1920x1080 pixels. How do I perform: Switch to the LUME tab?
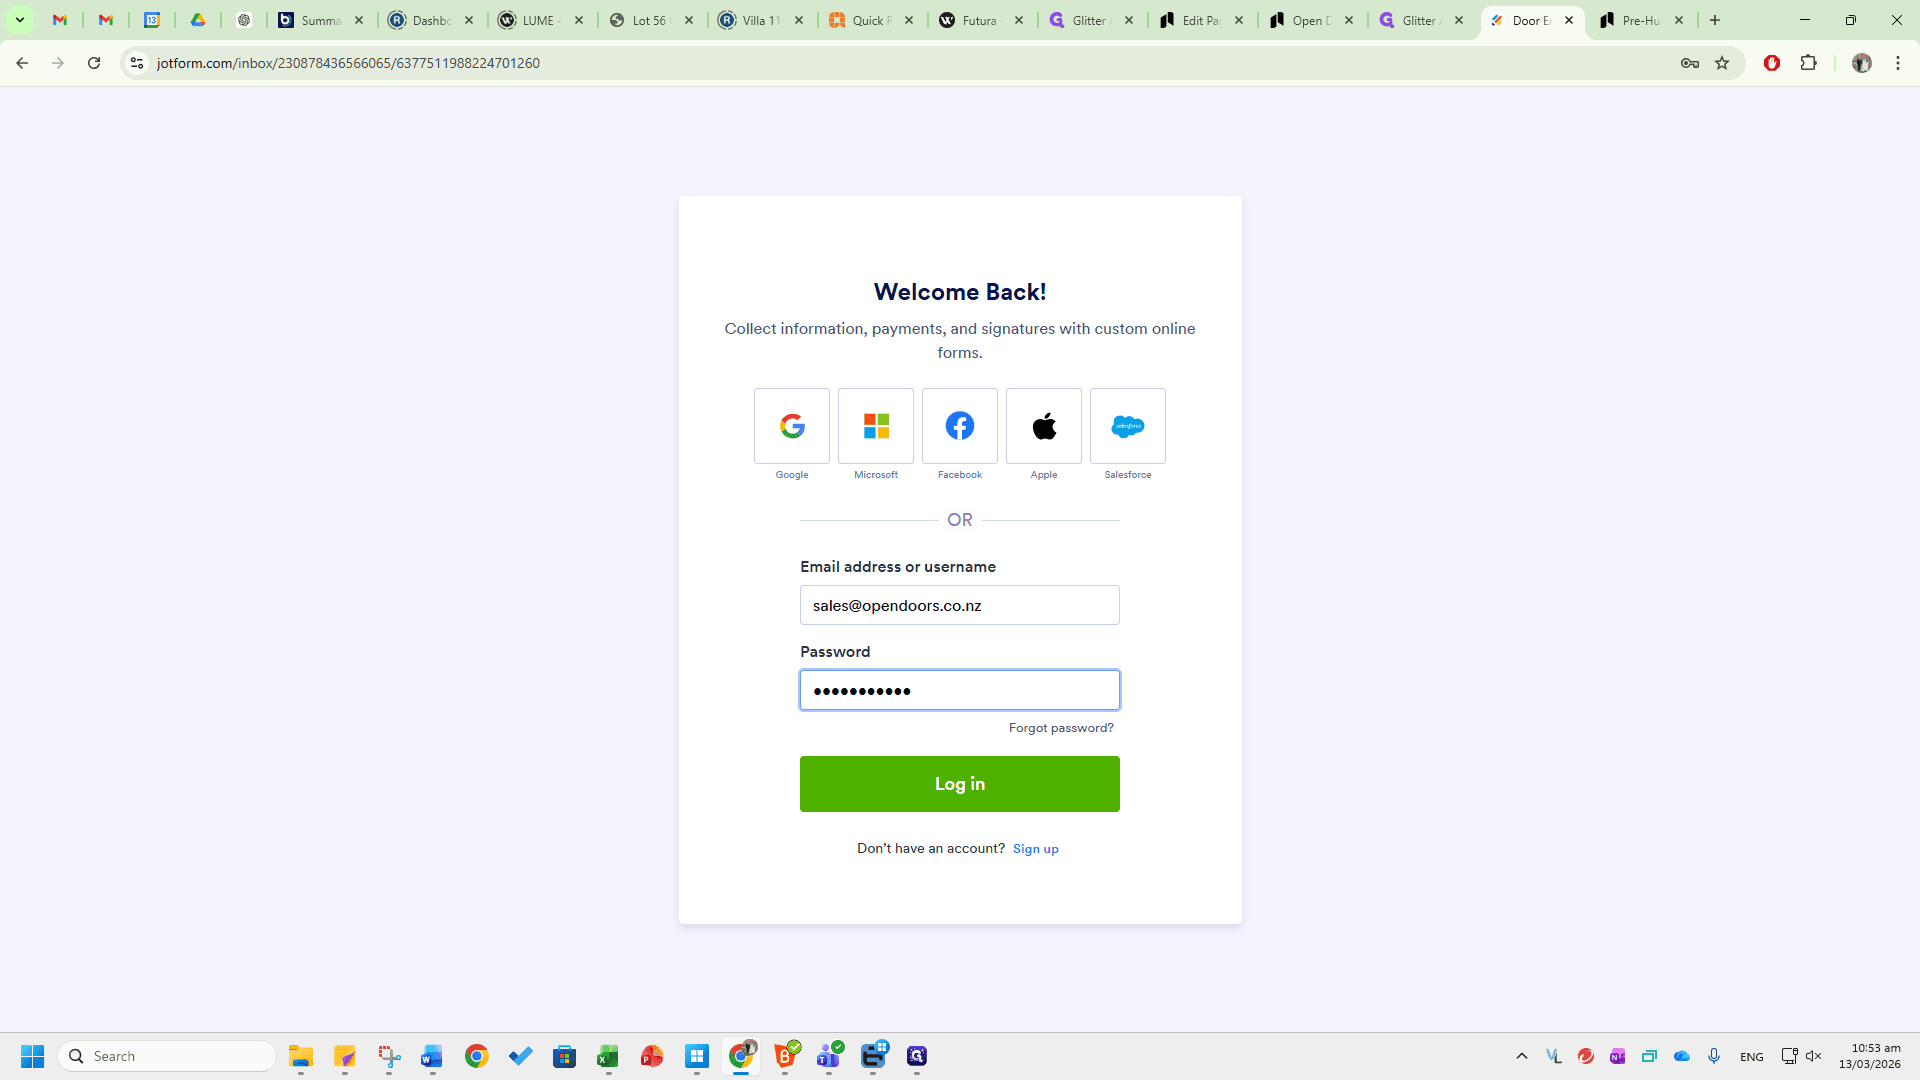click(542, 20)
